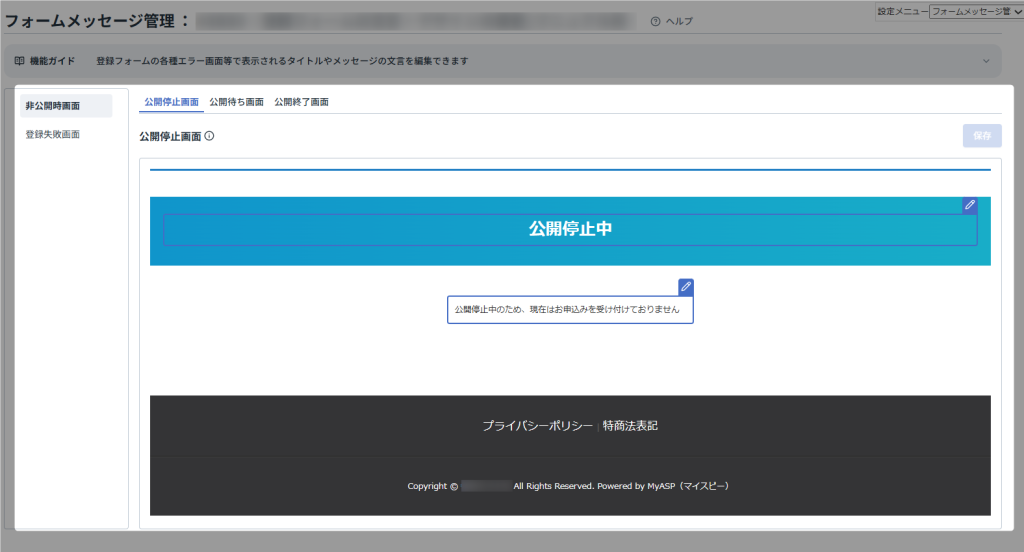Switch to the 公開待ち画面 tab
The width and height of the screenshot is (1024, 552).
(x=236, y=102)
